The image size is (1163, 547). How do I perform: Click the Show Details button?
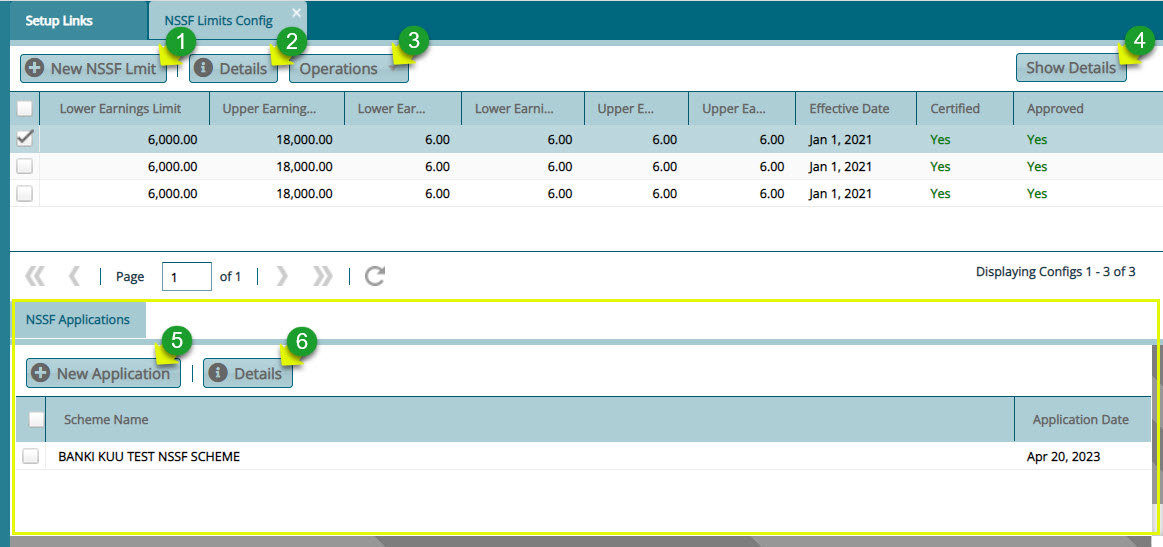click(x=1071, y=68)
